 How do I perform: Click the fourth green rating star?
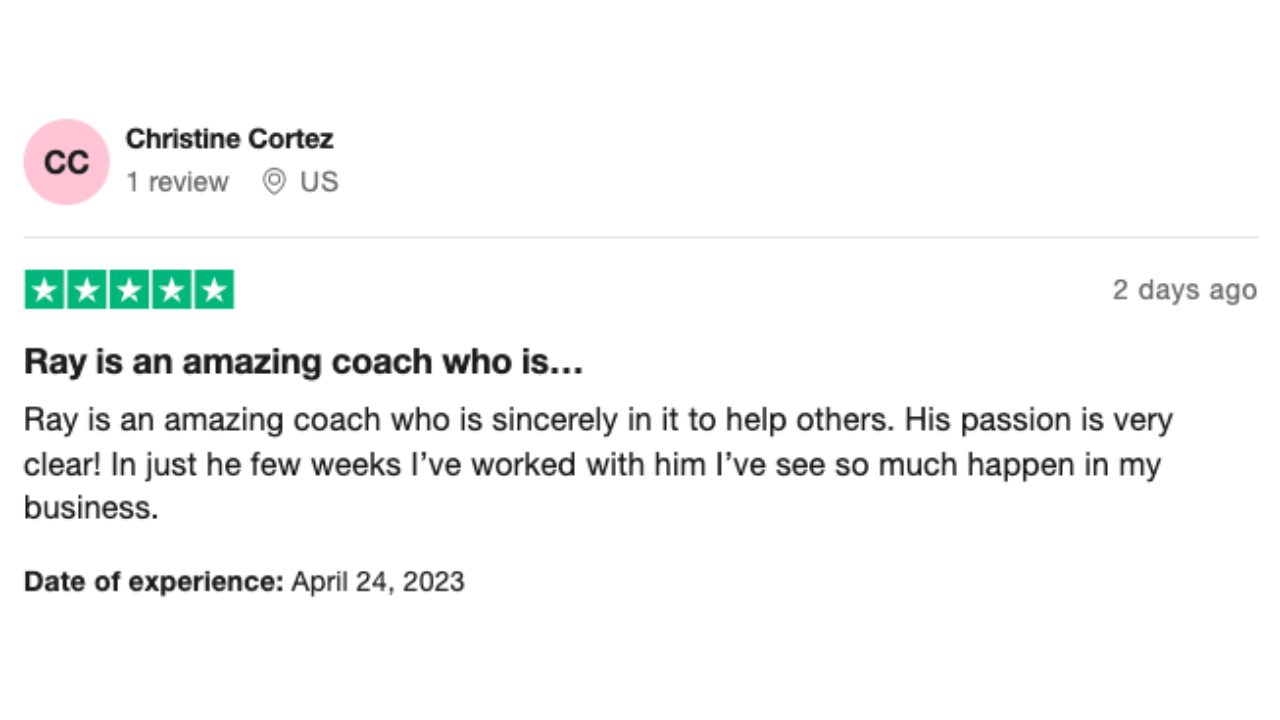[171, 290]
